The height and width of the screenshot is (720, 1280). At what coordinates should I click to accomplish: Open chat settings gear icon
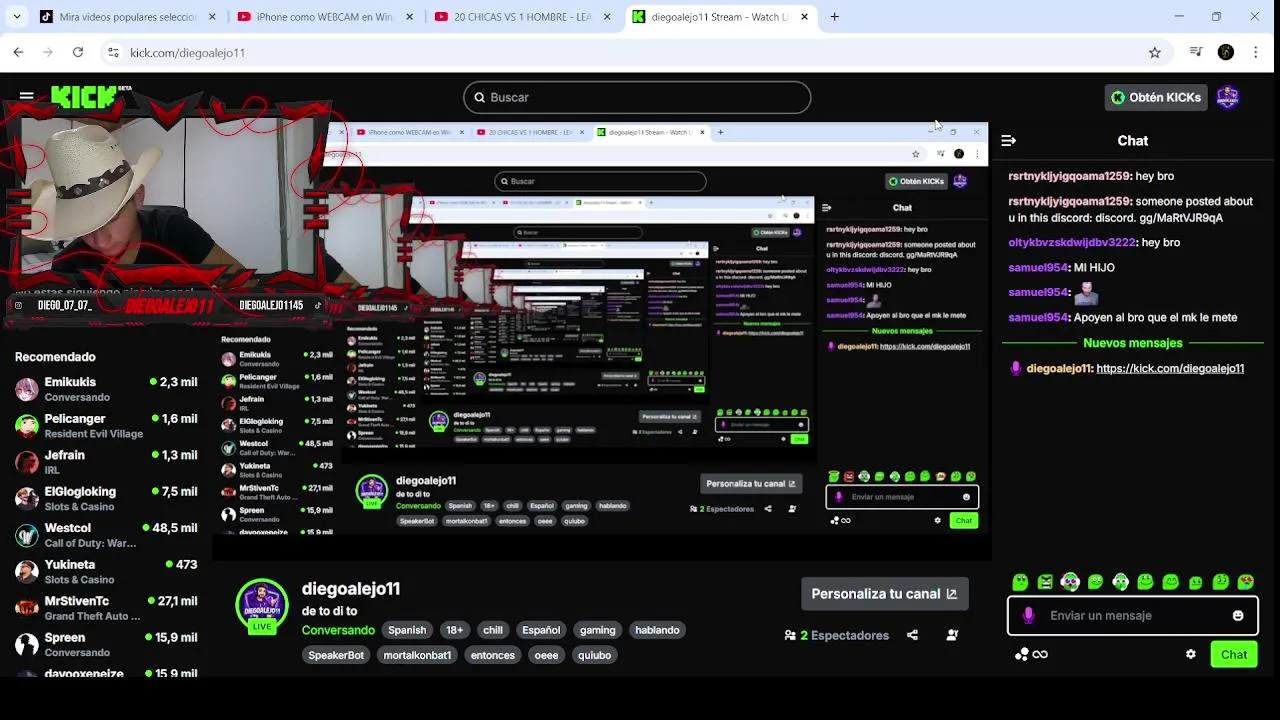(1190, 654)
